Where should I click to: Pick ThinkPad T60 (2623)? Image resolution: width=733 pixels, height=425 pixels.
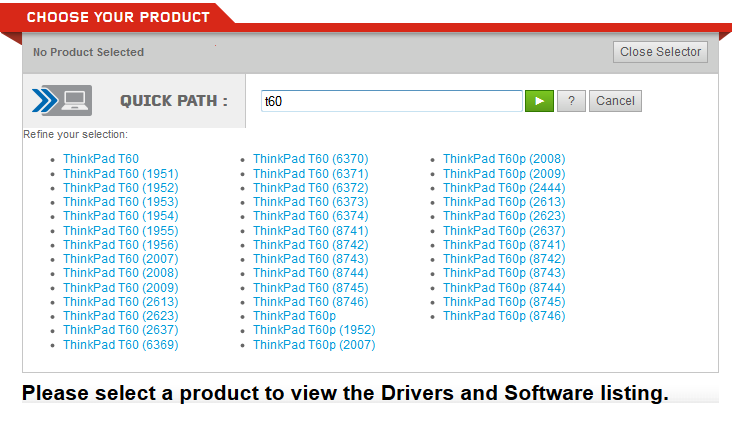[121, 316]
